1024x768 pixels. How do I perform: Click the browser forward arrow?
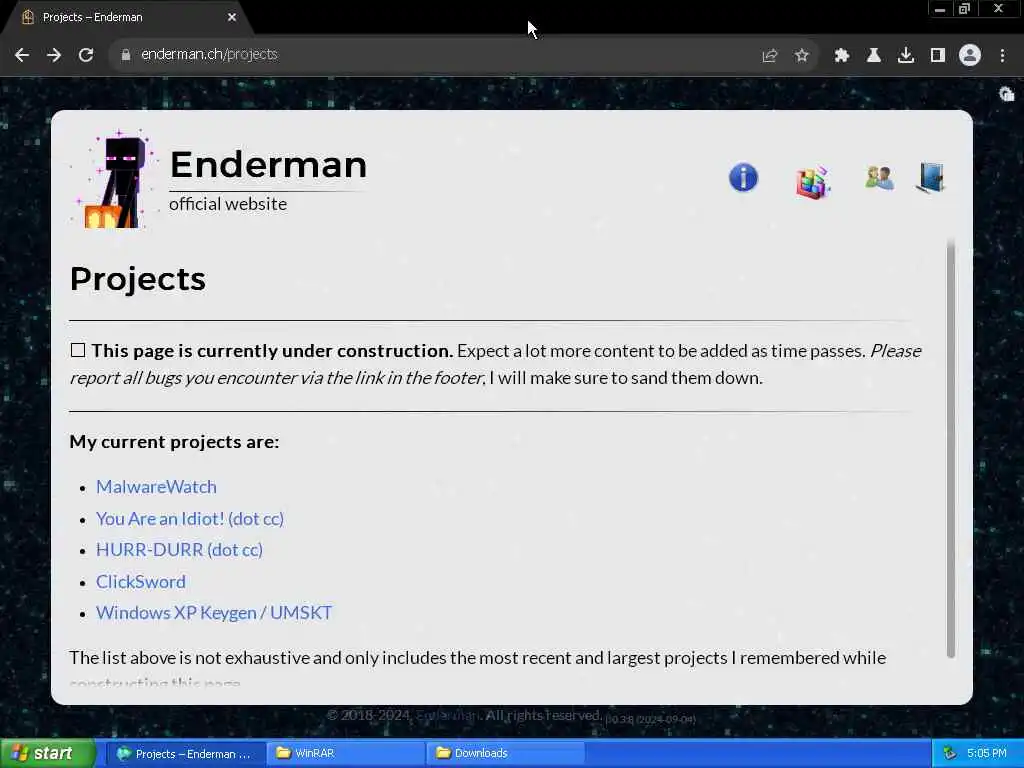[54, 55]
